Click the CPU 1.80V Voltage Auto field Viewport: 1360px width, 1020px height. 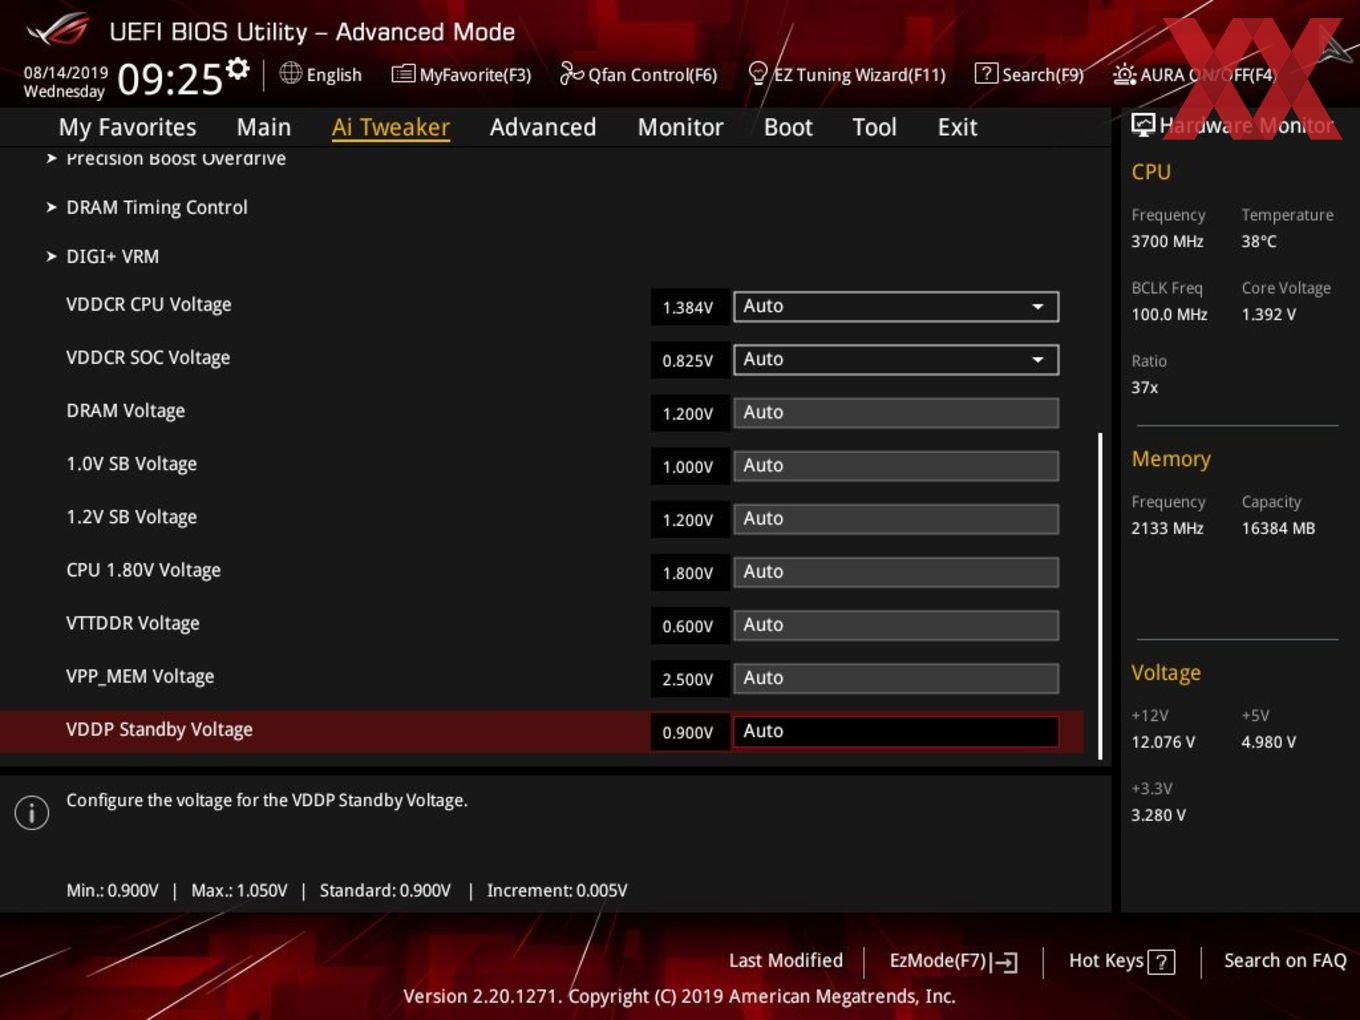coord(896,571)
